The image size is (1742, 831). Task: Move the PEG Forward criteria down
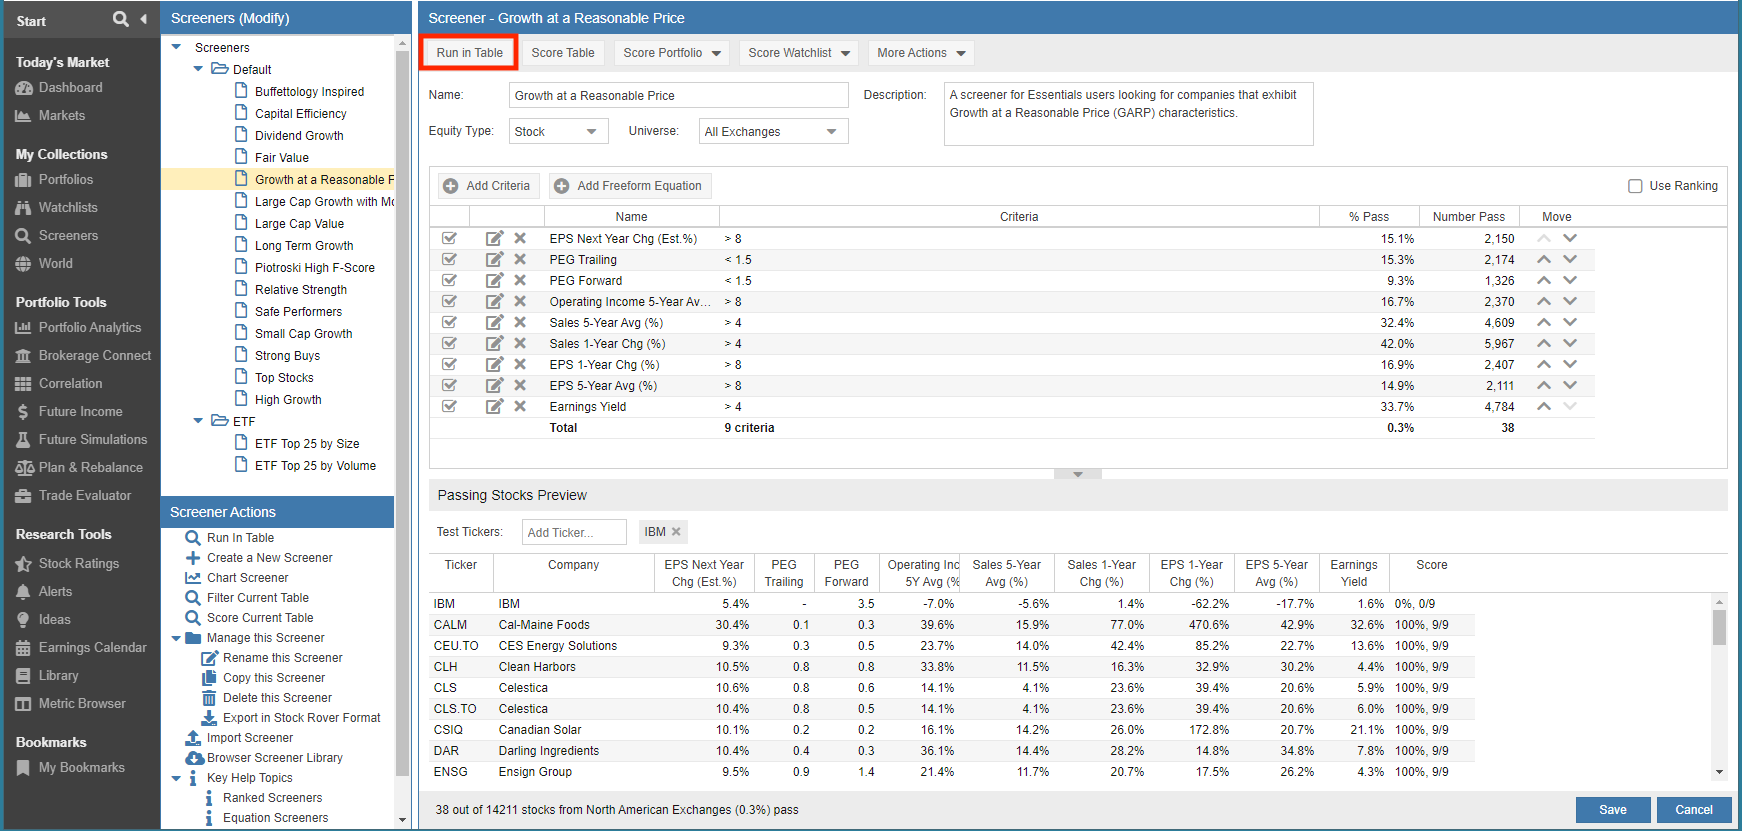pos(1570,280)
